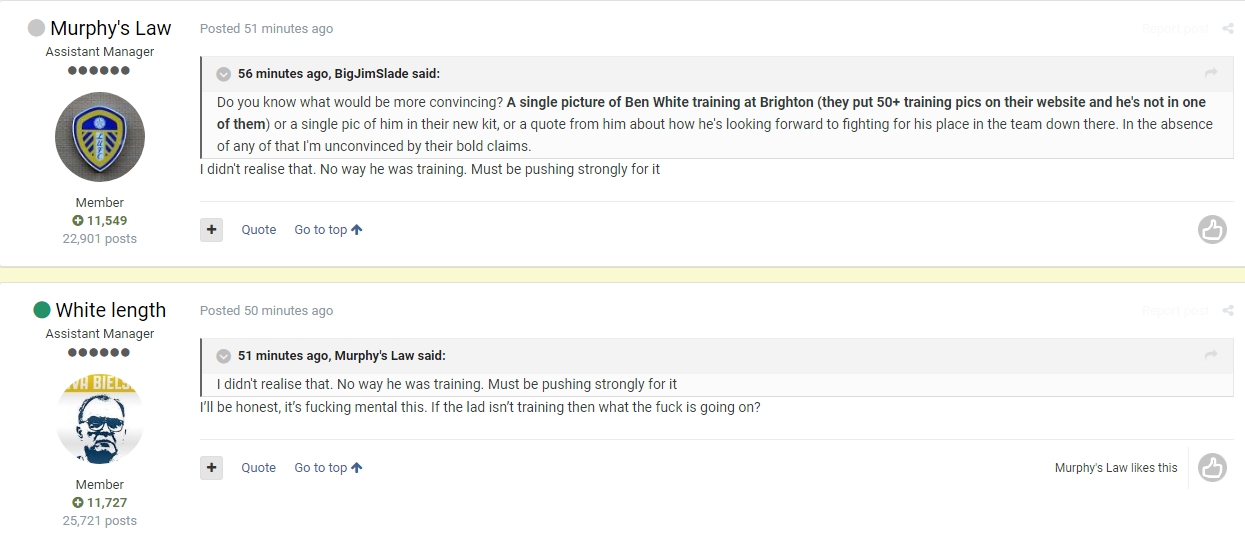1245x542 pixels.
Task: Quote White length's post
Action: [259, 467]
